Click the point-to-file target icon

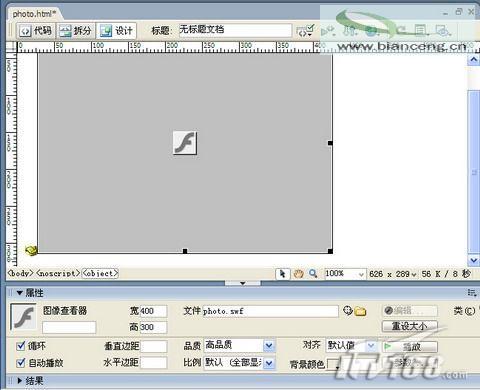(347, 311)
